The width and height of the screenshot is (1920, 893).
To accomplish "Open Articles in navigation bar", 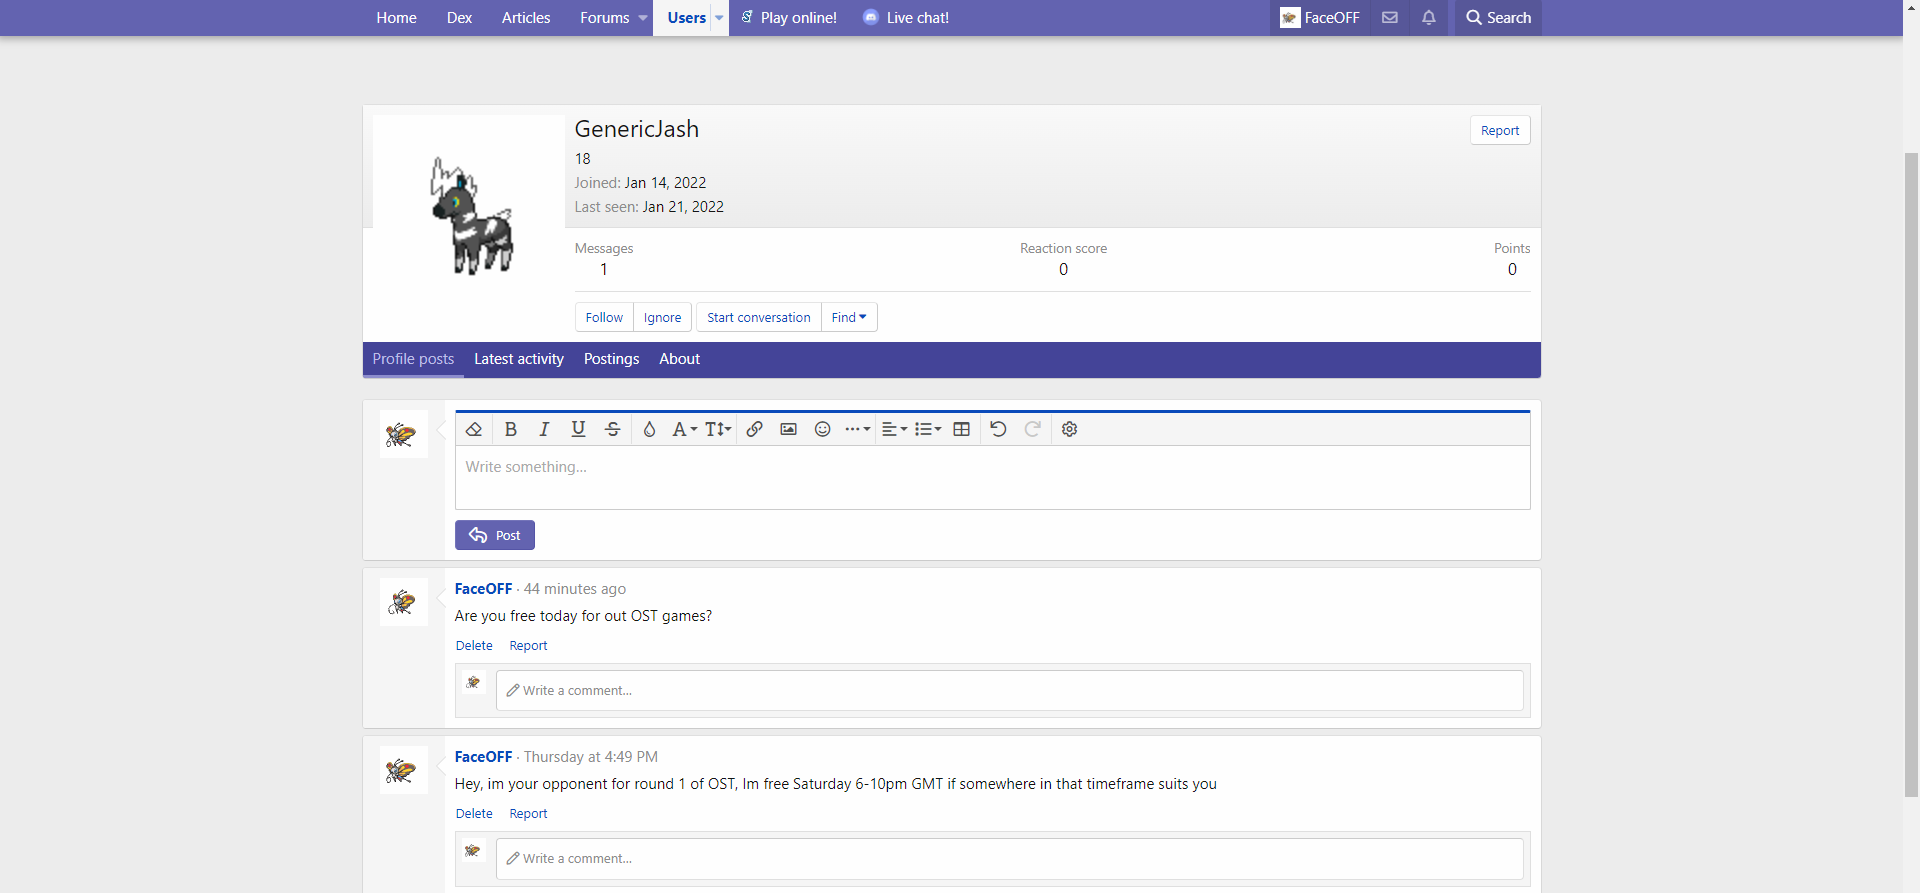I will [x=526, y=18].
